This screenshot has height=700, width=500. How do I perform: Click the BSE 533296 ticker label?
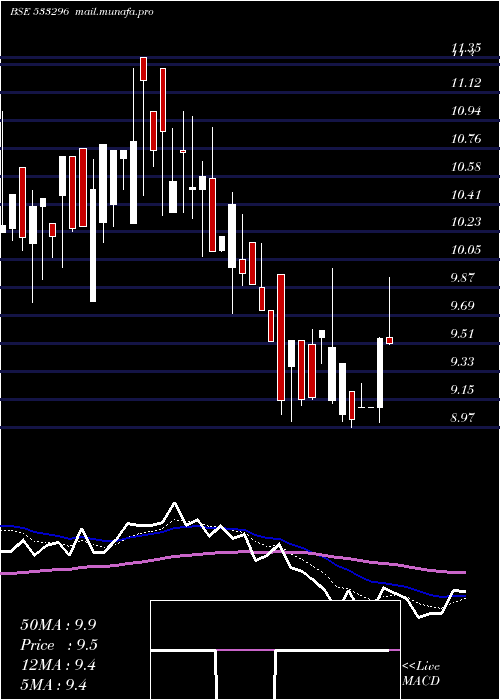click(x=39, y=12)
